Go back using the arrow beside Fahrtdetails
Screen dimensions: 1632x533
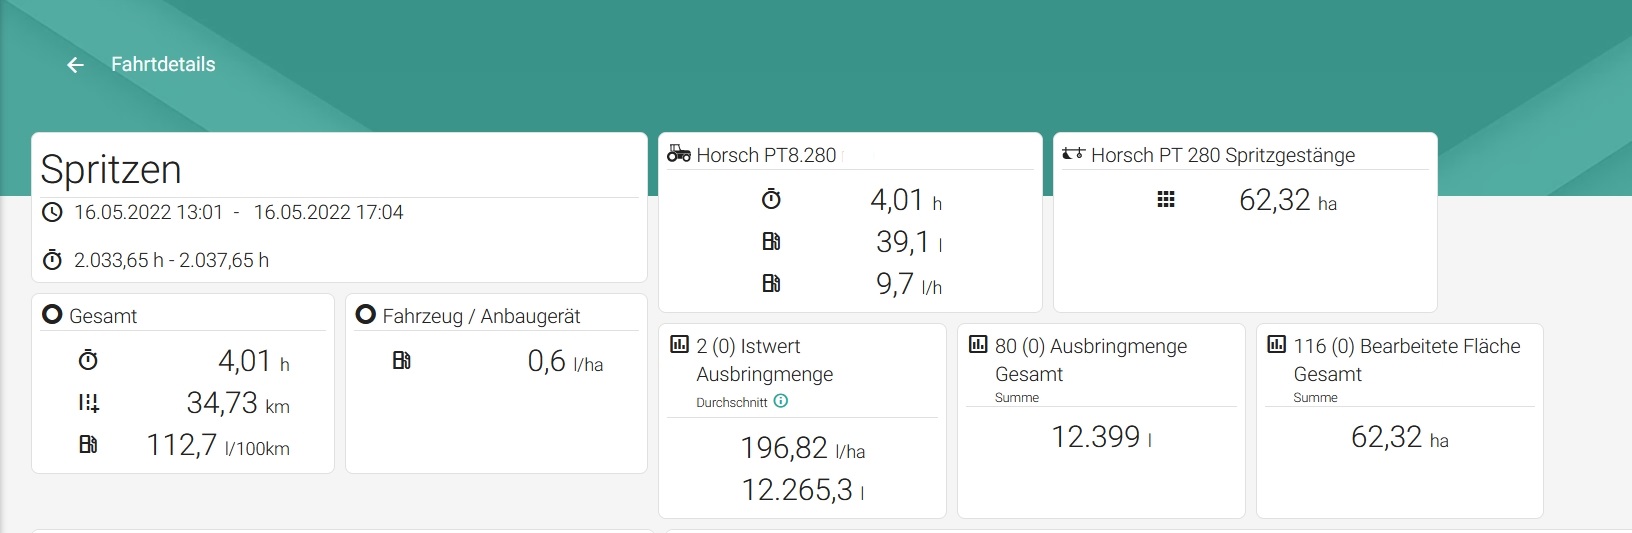pos(75,65)
